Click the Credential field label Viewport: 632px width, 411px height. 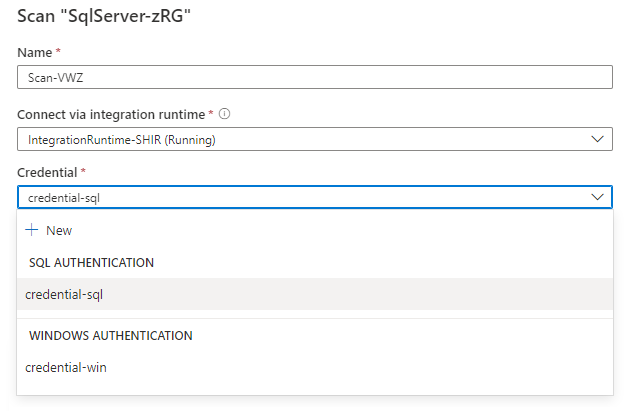tap(47, 173)
